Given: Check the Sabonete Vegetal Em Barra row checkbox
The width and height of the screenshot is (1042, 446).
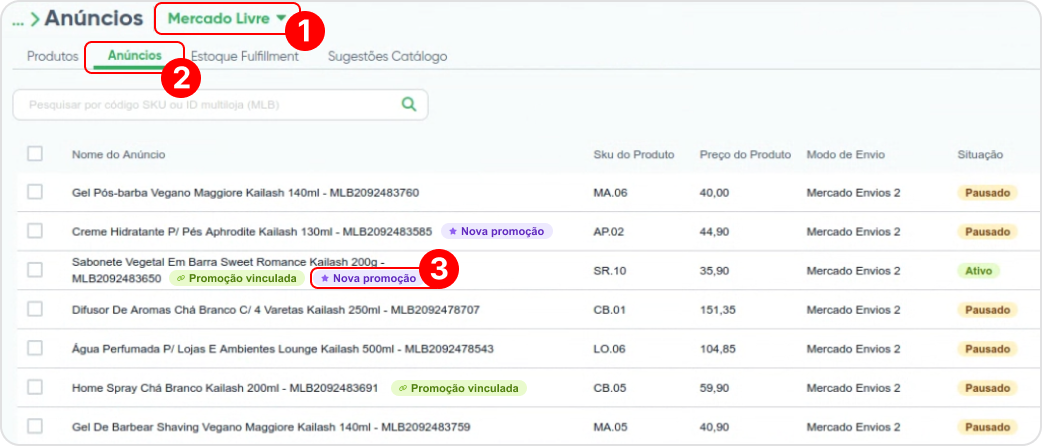Looking at the screenshot, I should tap(35, 270).
